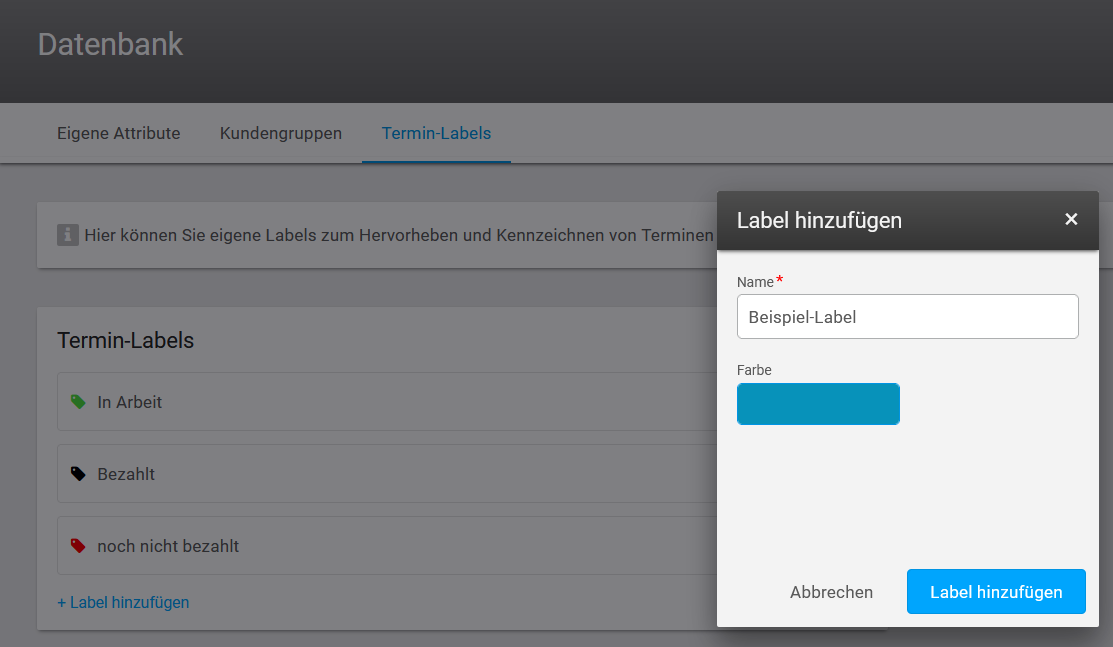Click the black tag icon for Bezahlt
Viewport: 1113px width, 647px height.
tap(78, 474)
